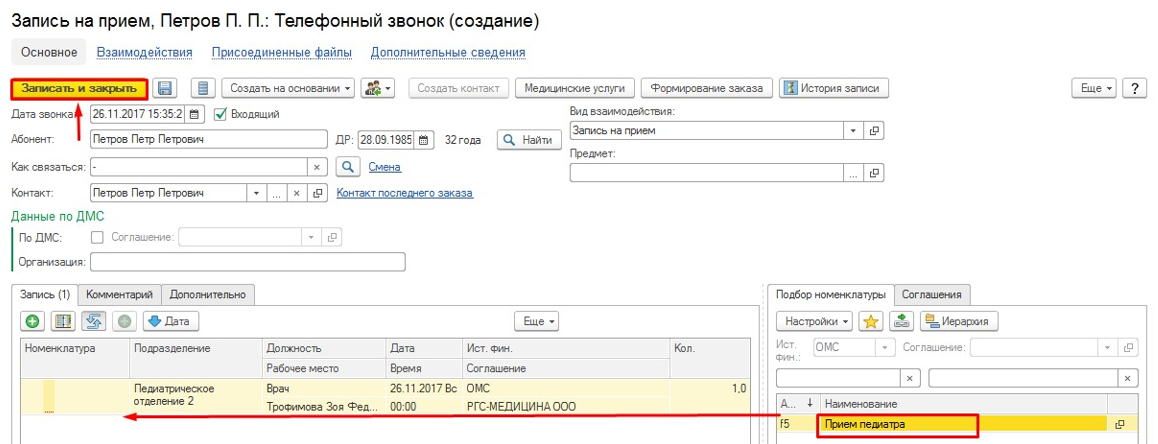Click the green plus add-row icon

(x=33, y=321)
